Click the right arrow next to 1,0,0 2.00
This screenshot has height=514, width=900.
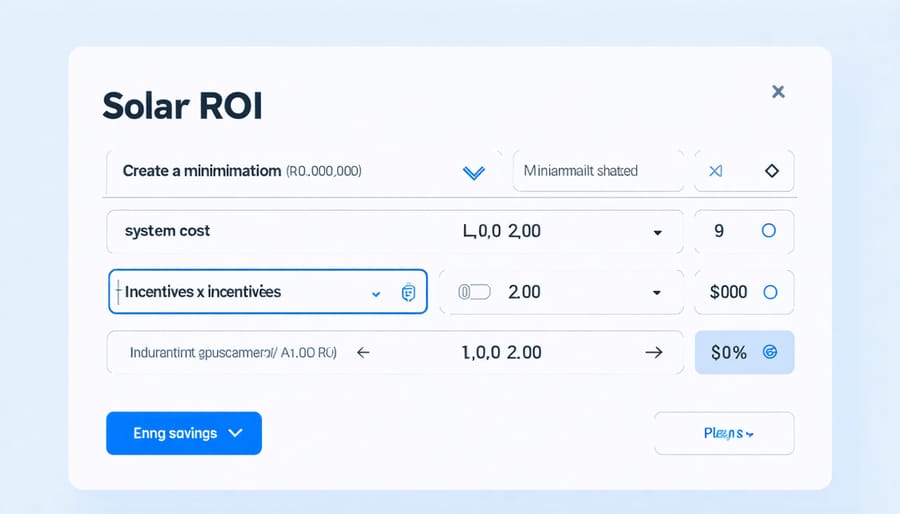654,352
